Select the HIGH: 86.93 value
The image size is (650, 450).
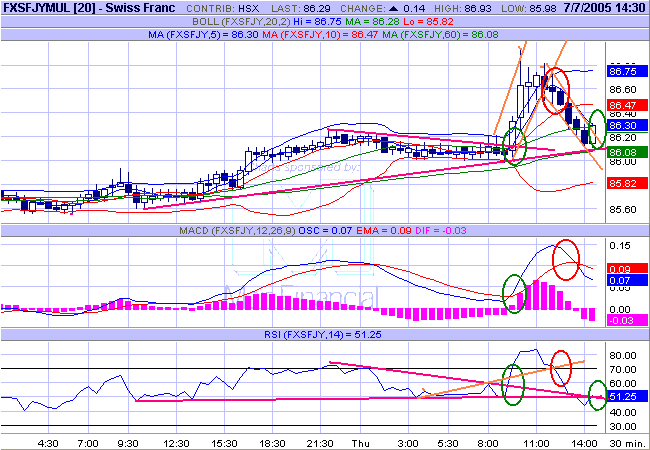coord(464,9)
